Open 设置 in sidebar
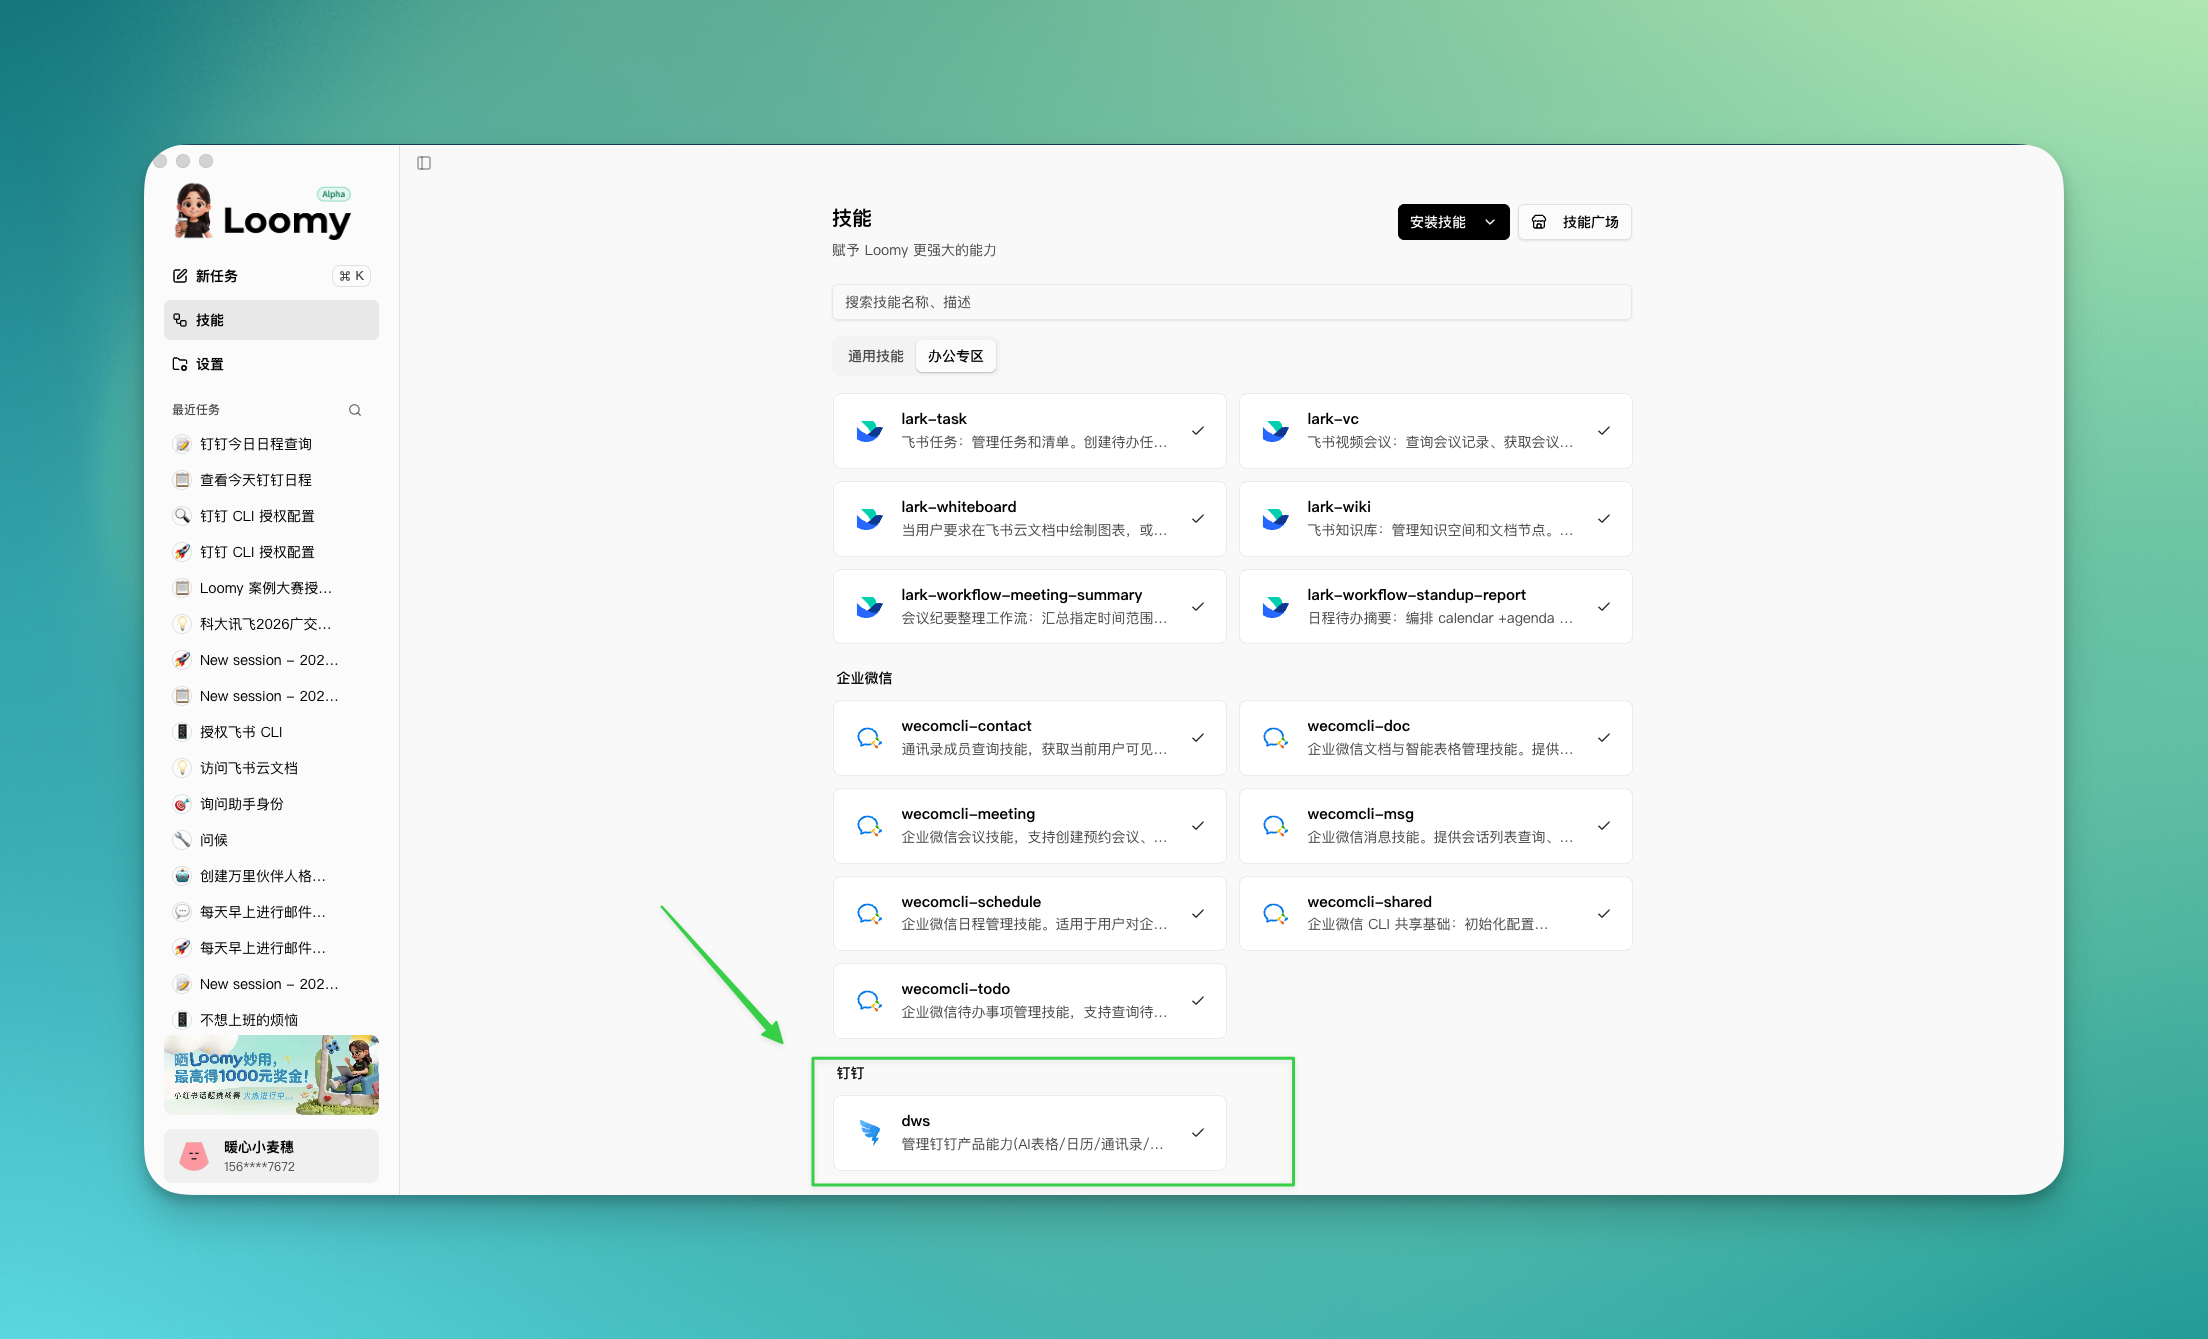Image resolution: width=2208 pixels, height=1339 pixels. pyautogui.click(x=209, y=364)
